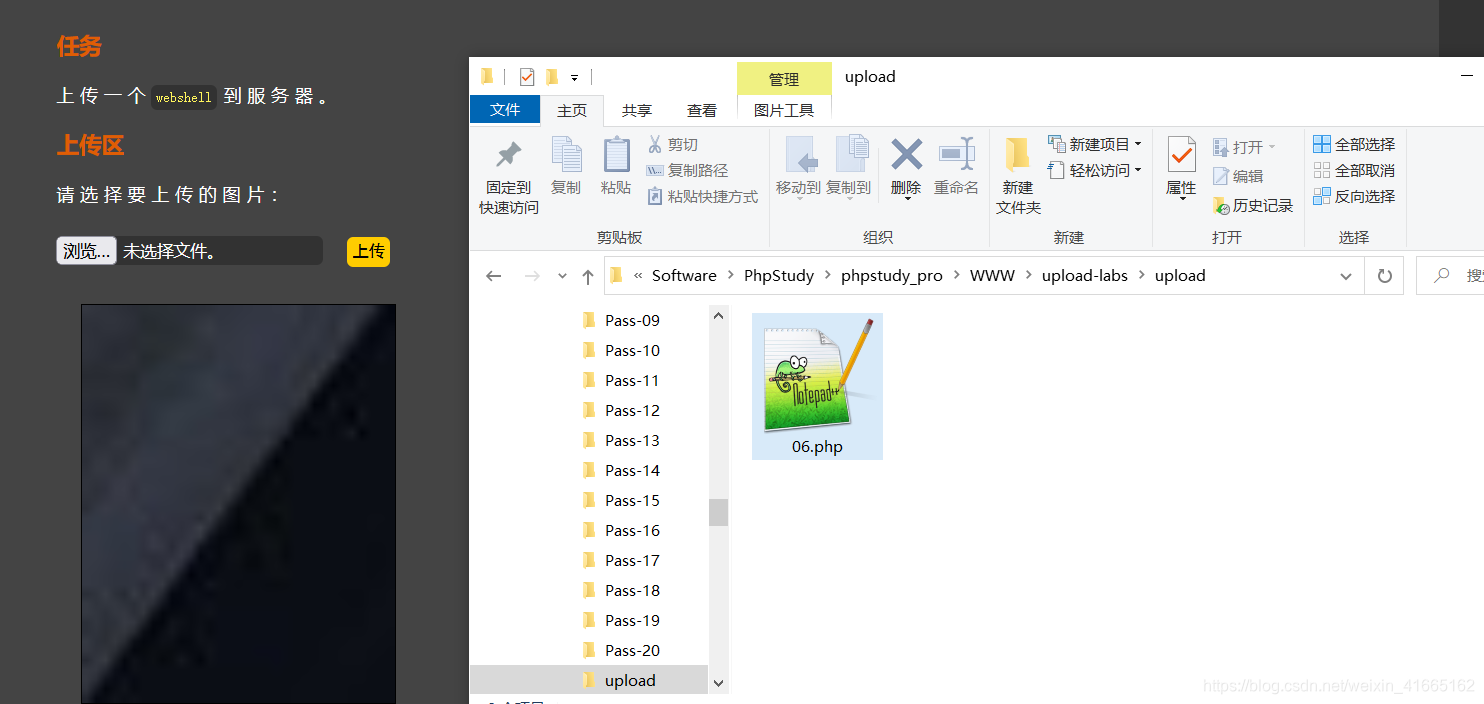Open the File (文件) tab
The width and height of the screenshot is (1484, 704).
(x=505, y=110)
